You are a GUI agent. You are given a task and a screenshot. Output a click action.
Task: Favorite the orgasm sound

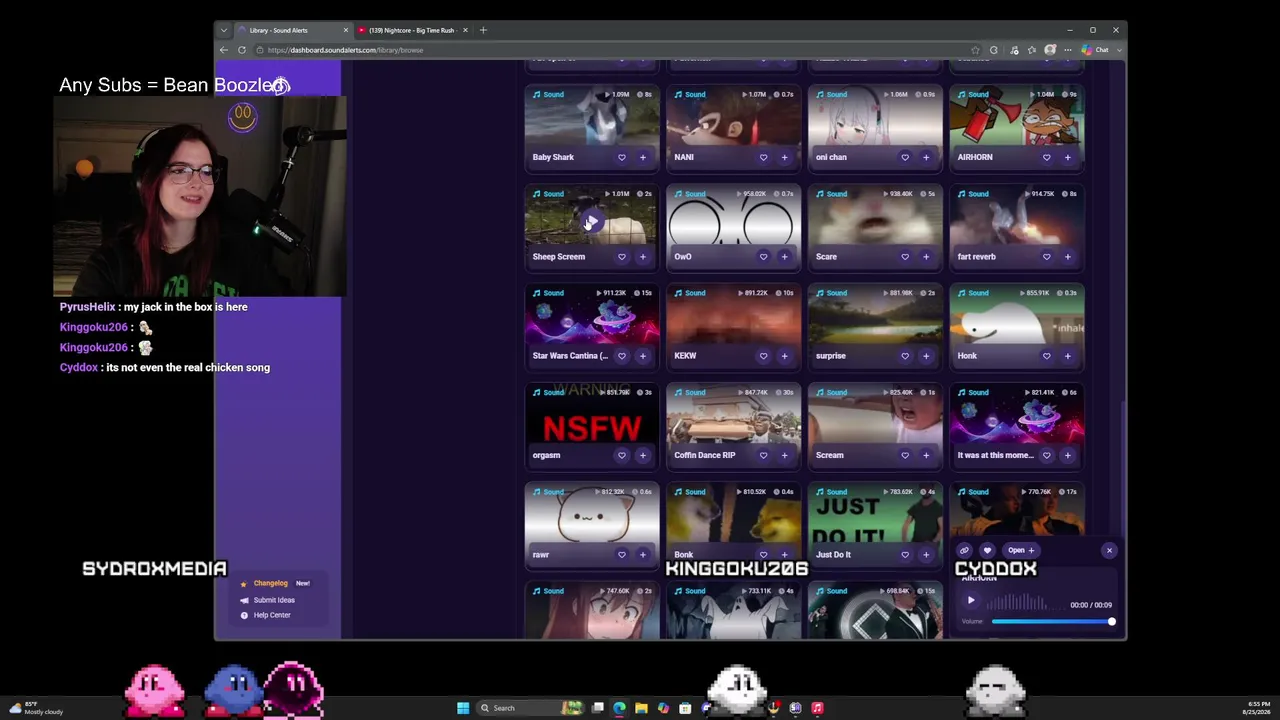[x=621, y=455]
